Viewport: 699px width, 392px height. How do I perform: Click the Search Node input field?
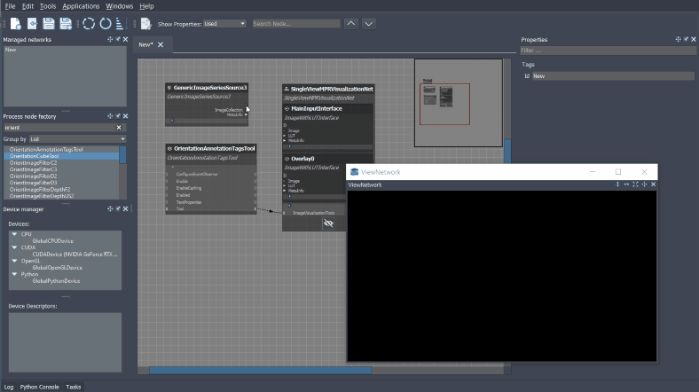pyautogui.click(x=296, y=24)
